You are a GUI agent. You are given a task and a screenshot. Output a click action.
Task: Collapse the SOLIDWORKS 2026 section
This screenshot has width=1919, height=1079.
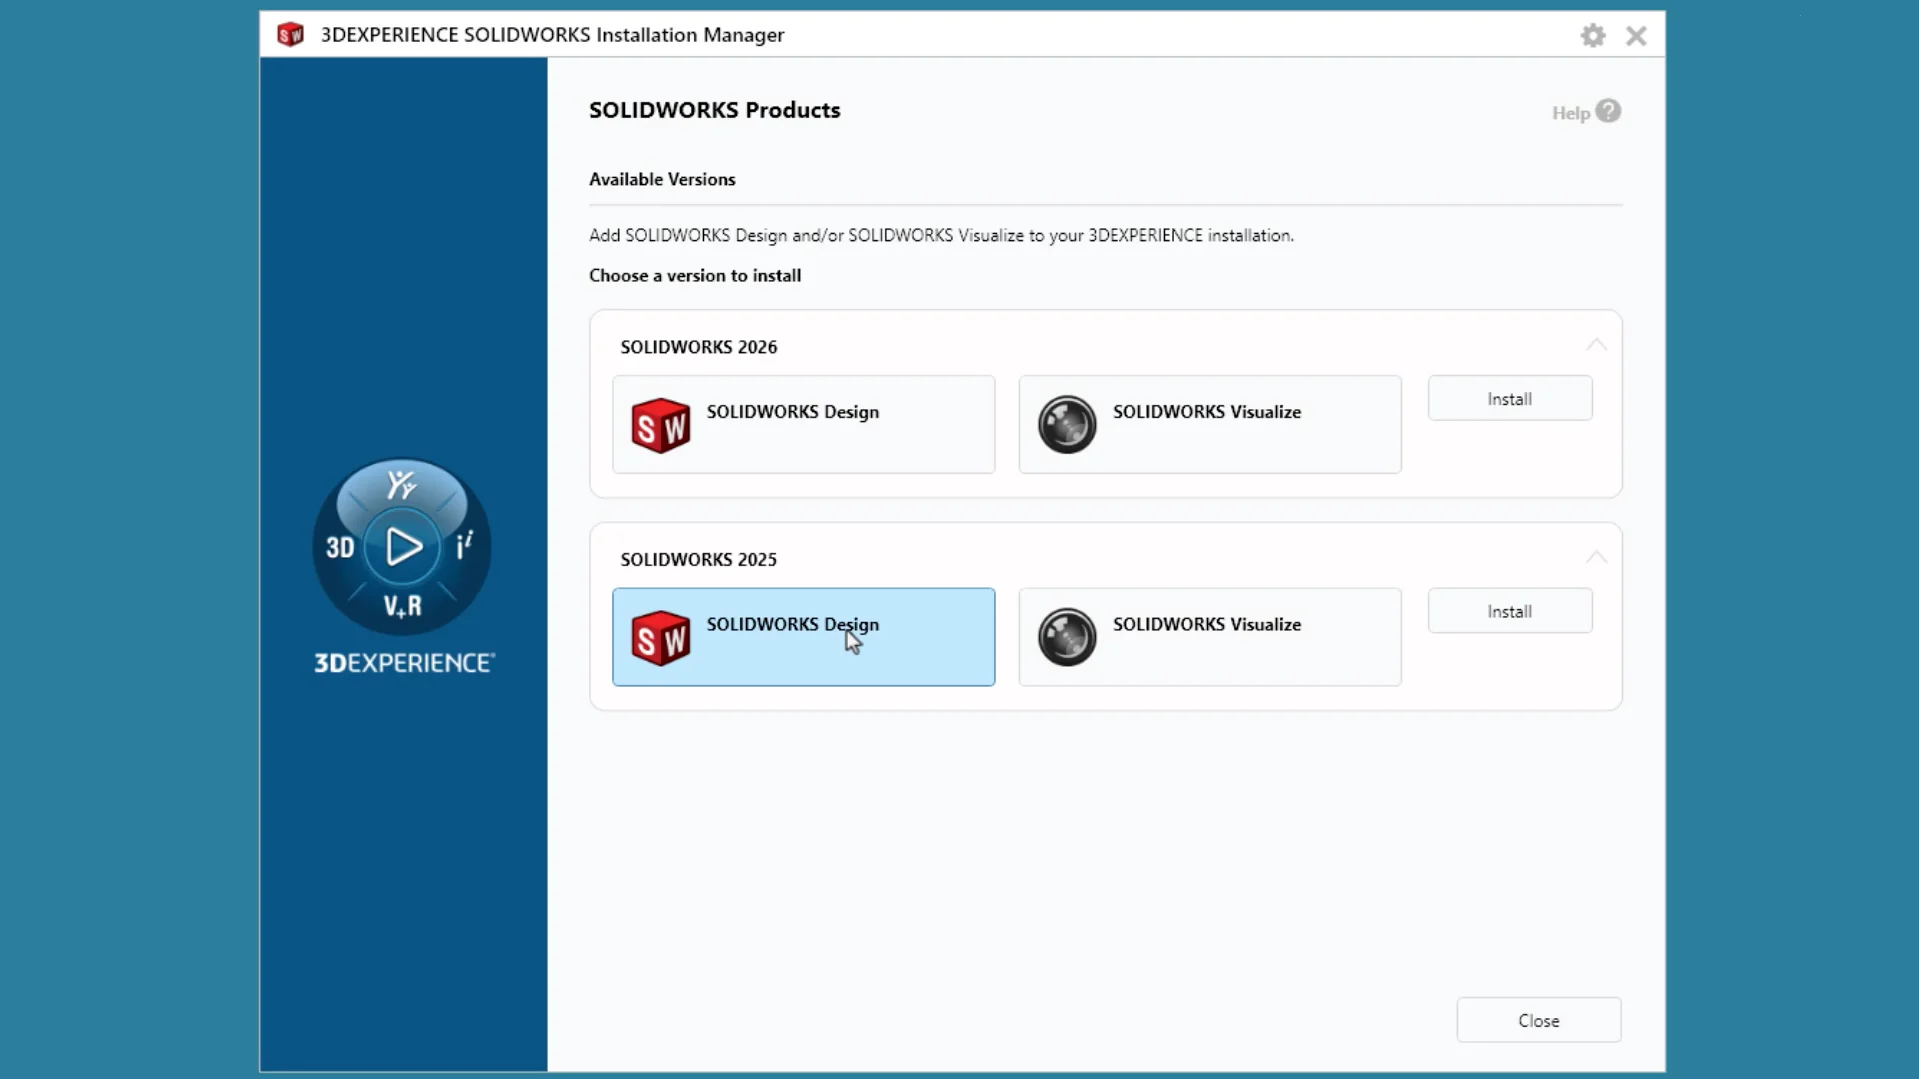(1596, 346)
